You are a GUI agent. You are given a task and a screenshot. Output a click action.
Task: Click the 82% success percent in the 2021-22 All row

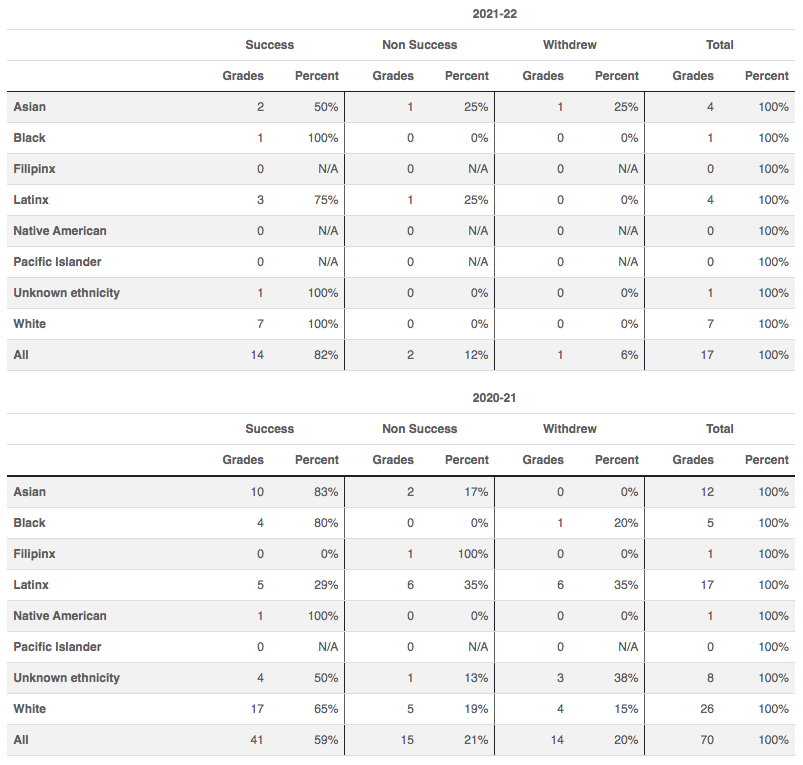[326, 355]
